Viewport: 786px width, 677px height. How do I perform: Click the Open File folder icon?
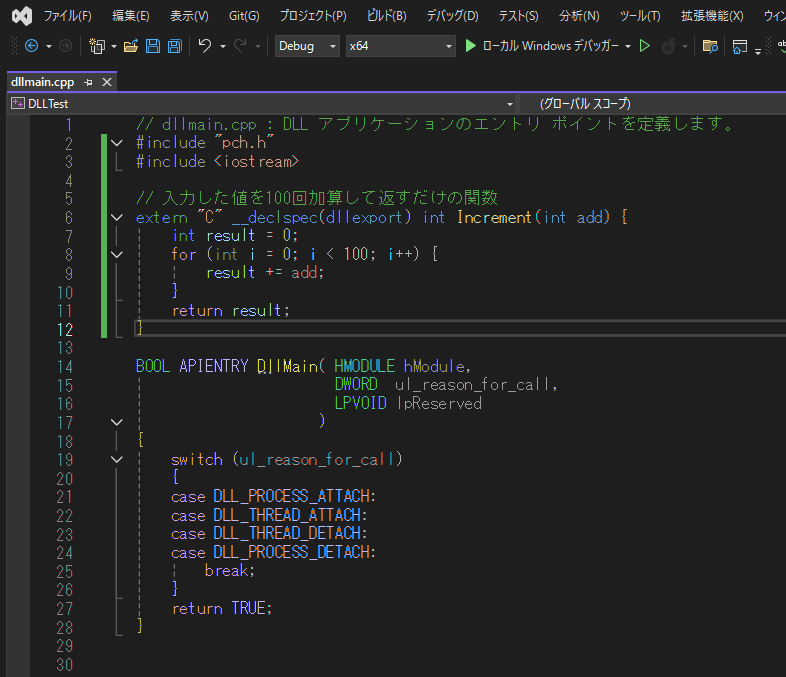[132, 46]
